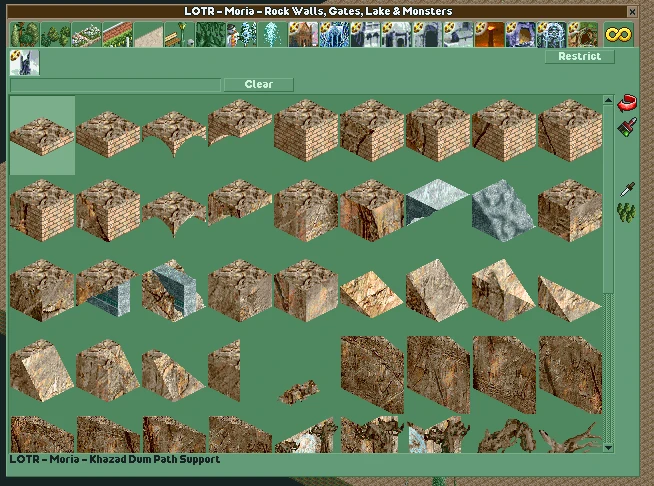Toggle the scenery cluster trees tool
Image resolution: width=654 pixels, height=486 pixels.
pos(626,213)
